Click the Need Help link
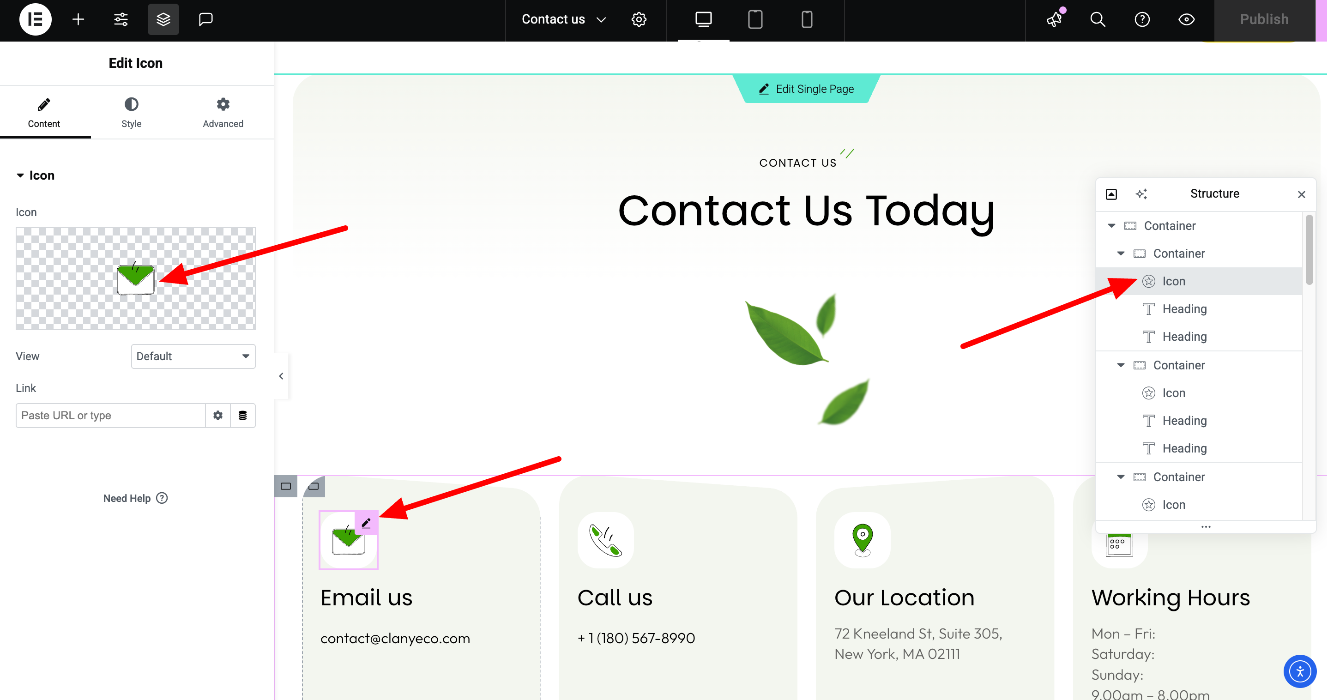Viewport: 1327px width, 700px height. pyautogui.click(x=135, y=498)
